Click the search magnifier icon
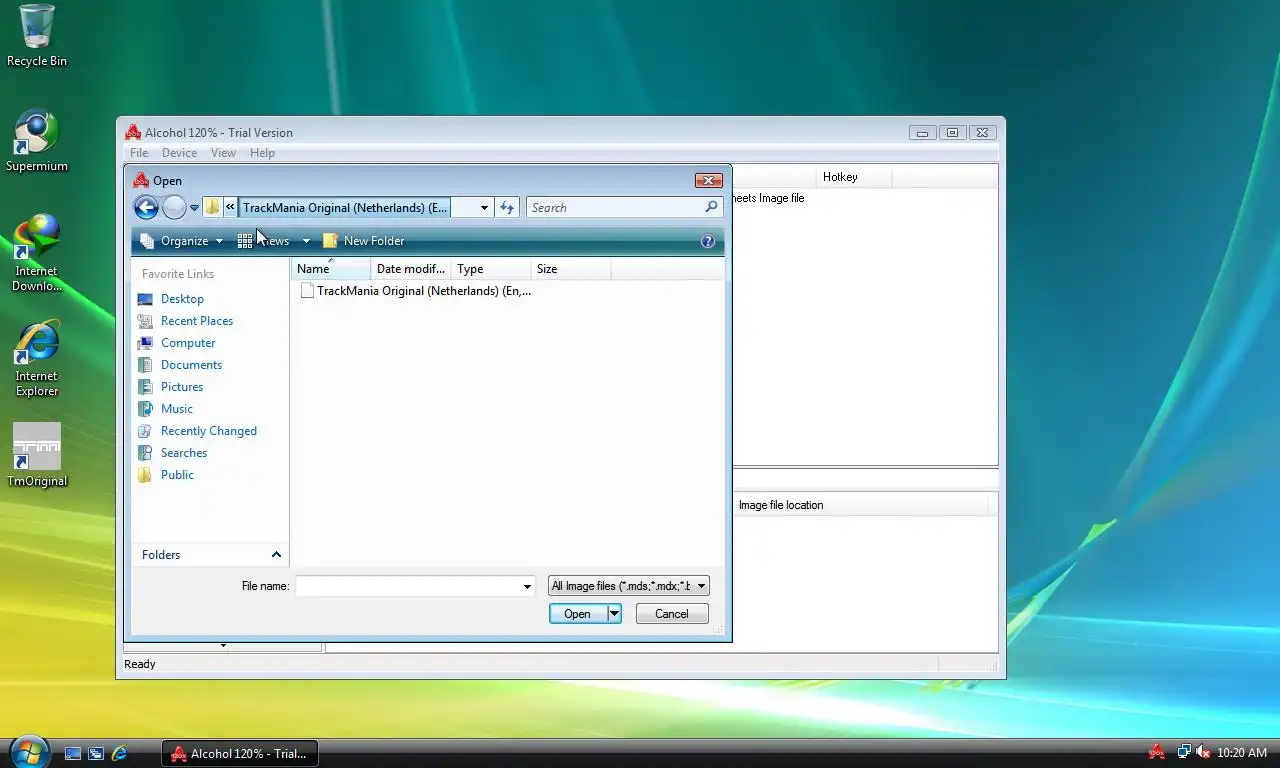The width and height of the screenshot is (1280, 768). pos(711,207)
